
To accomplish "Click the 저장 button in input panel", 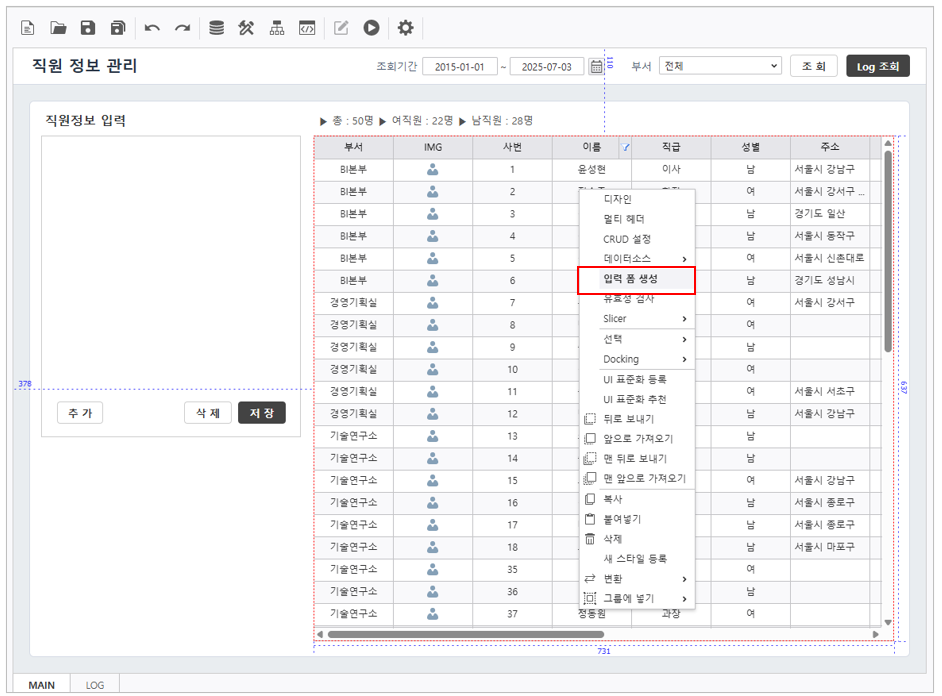I will (262, 413).
